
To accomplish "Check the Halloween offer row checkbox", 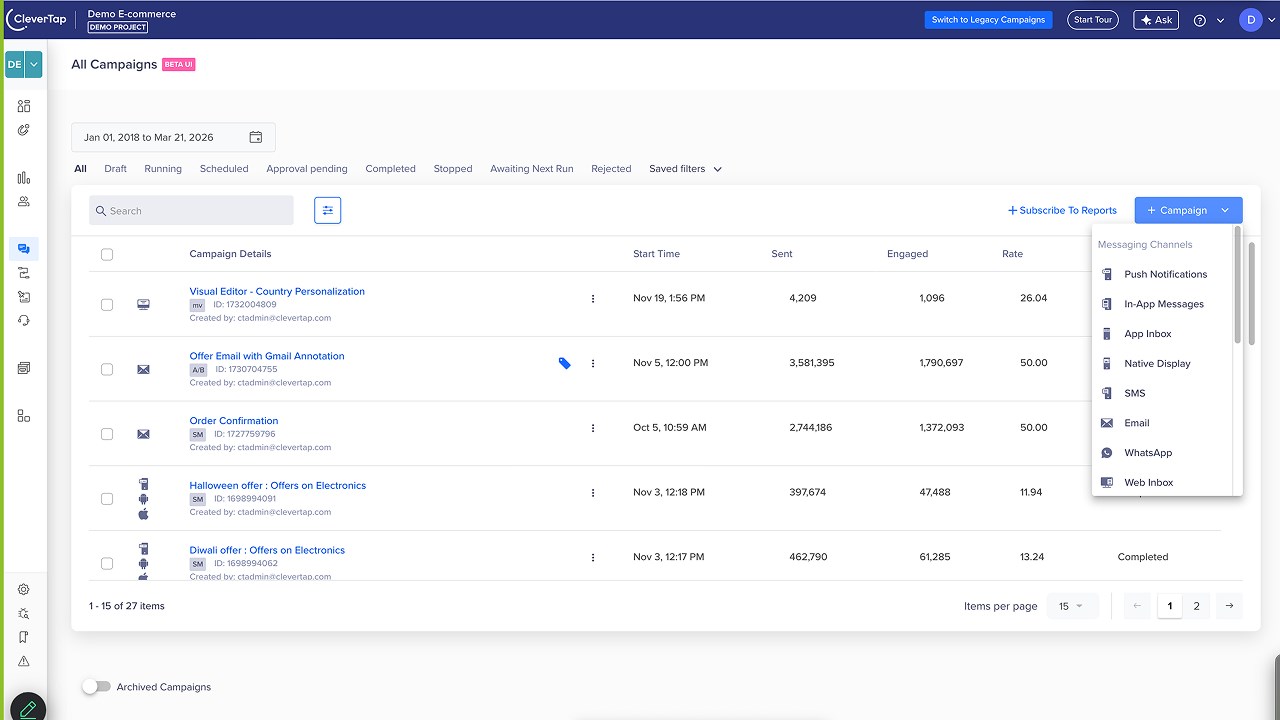I will point(107,499).
